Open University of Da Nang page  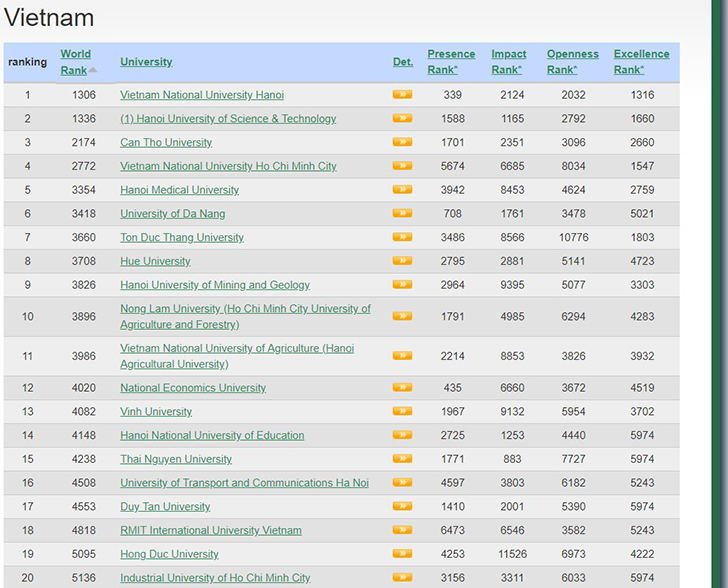coord(173,214)
